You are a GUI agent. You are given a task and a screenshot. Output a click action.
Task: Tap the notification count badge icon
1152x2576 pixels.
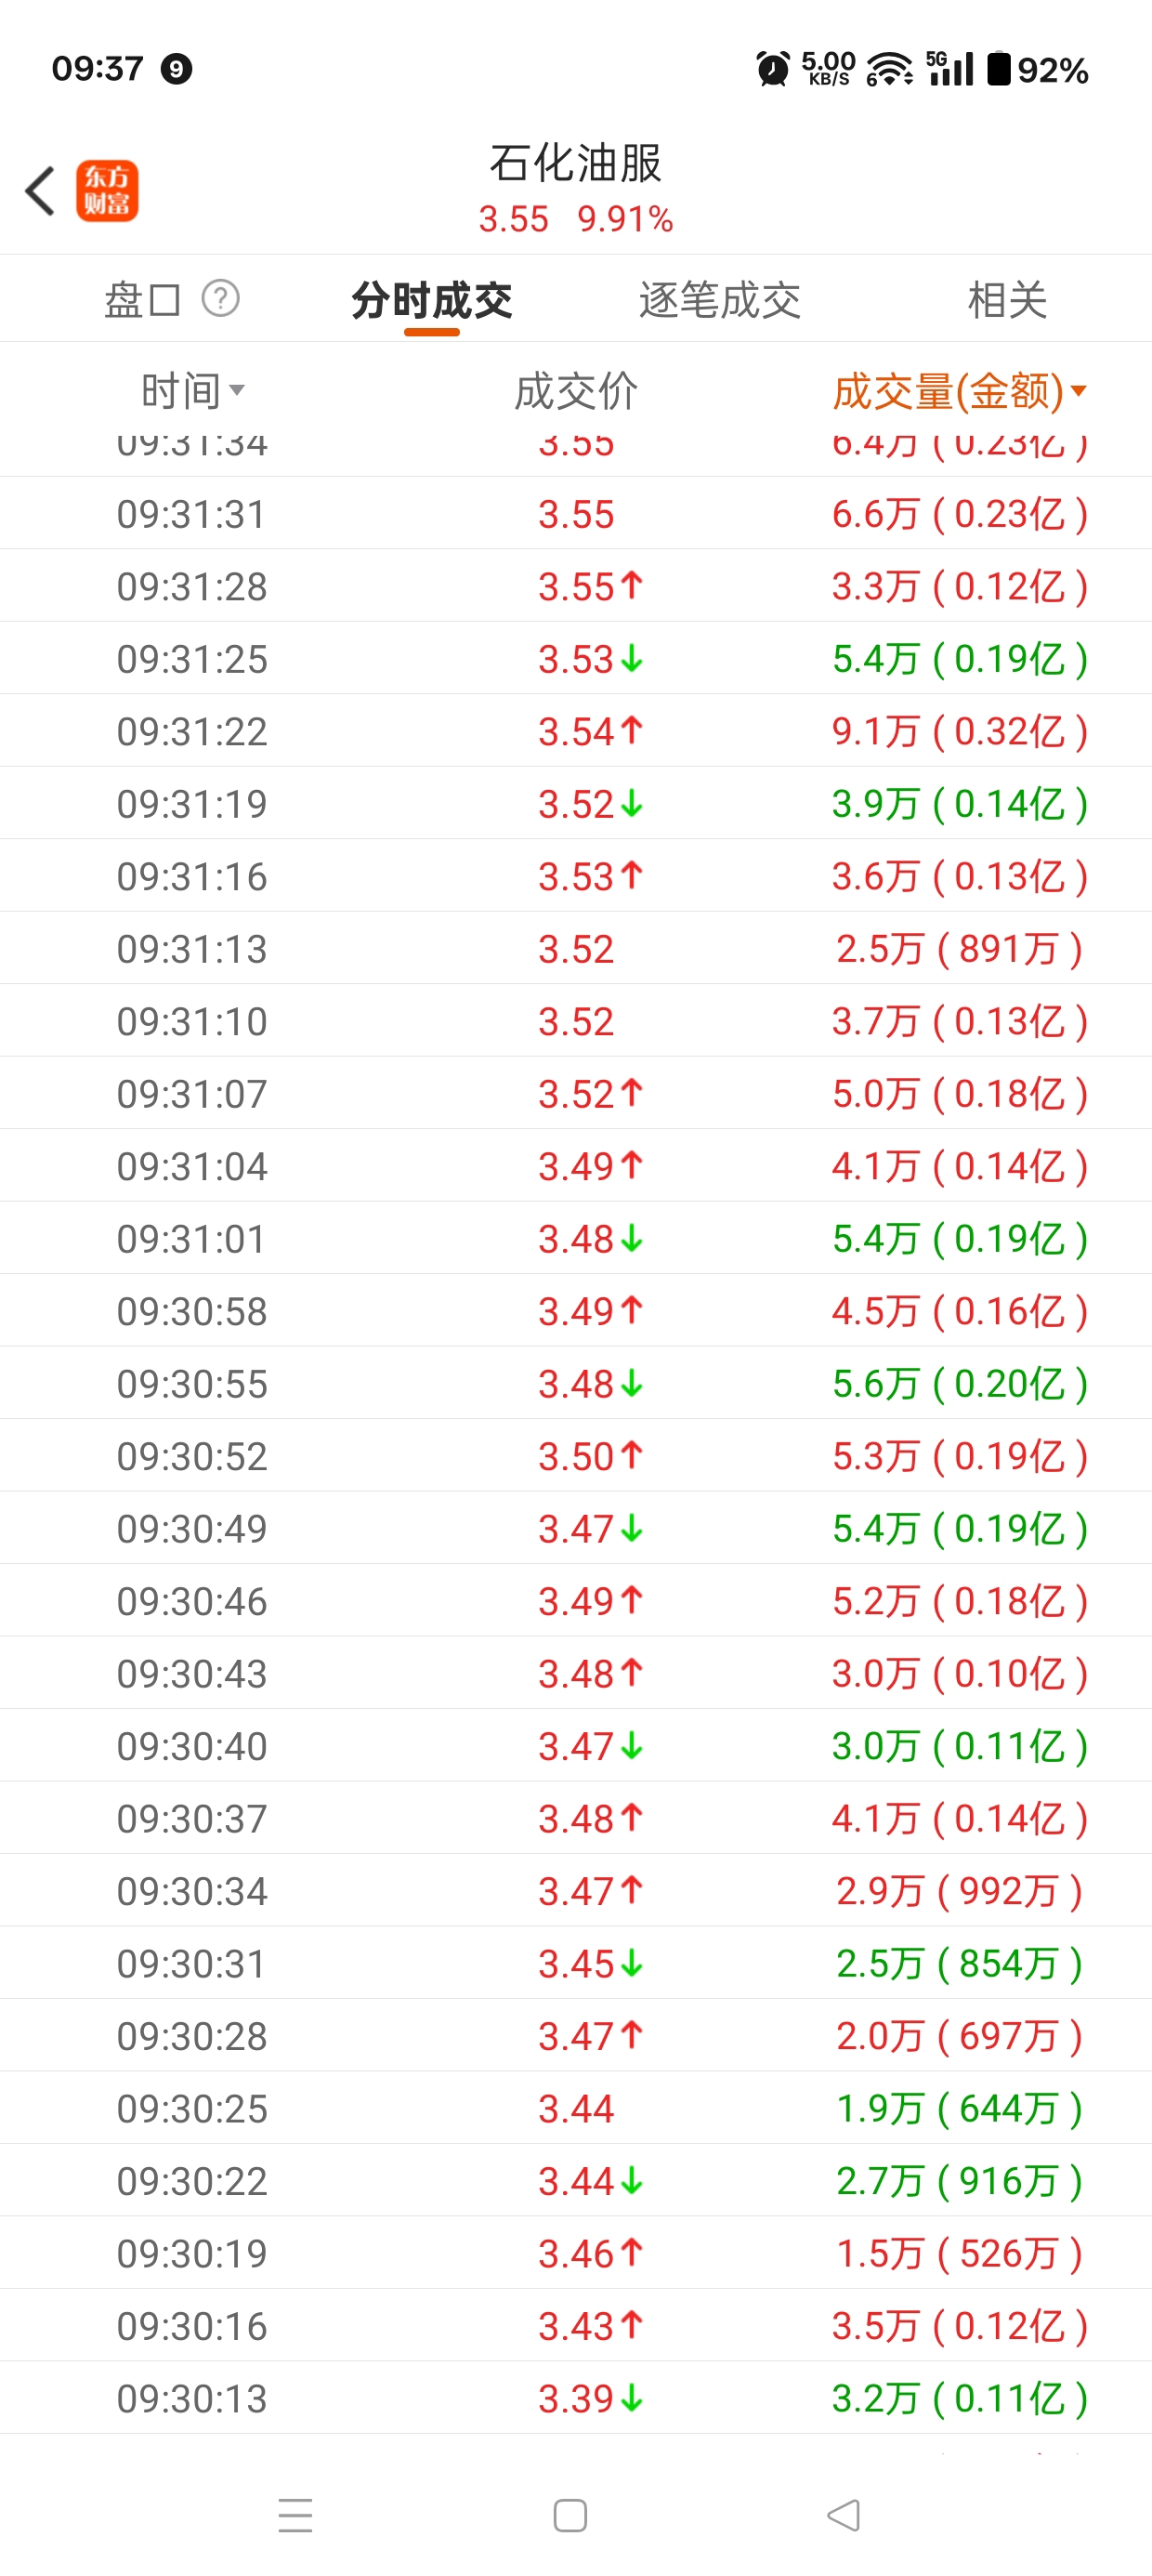pos(176,69)
